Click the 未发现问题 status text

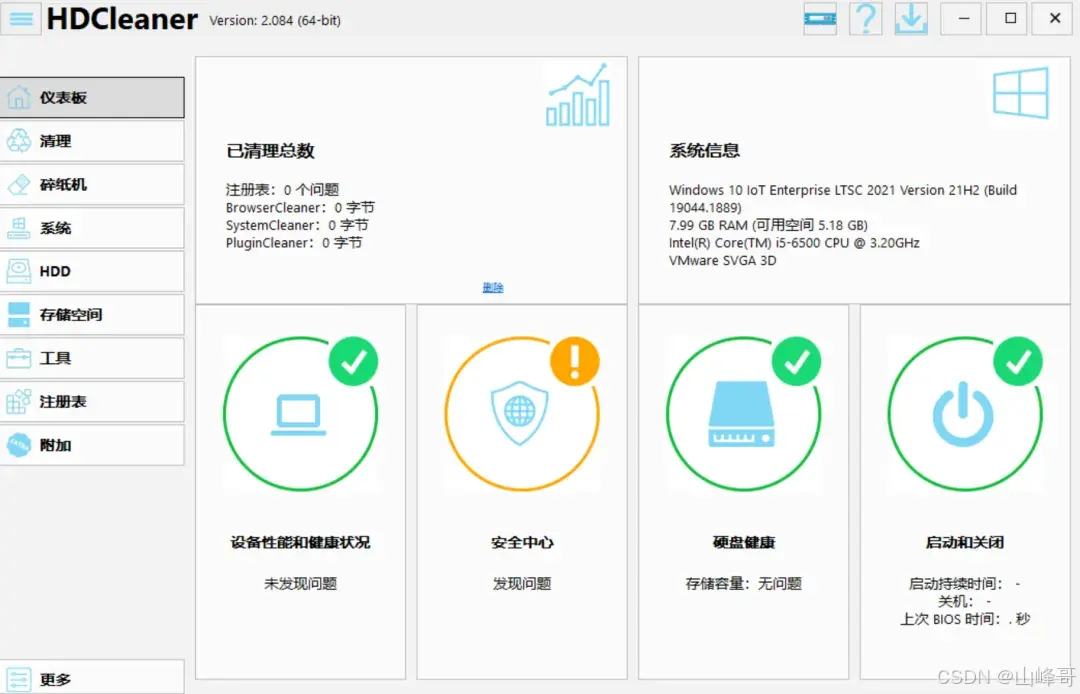click(x=300, y=584)
